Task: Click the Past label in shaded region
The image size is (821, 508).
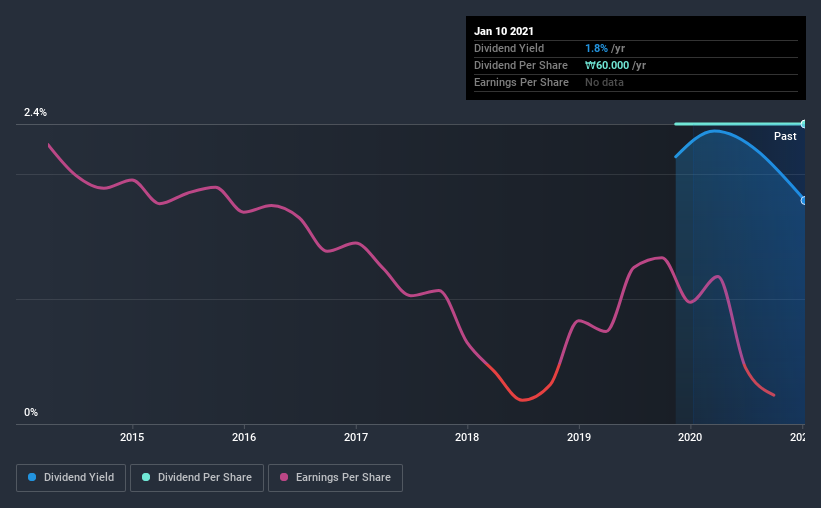Action: click(785, 136)
